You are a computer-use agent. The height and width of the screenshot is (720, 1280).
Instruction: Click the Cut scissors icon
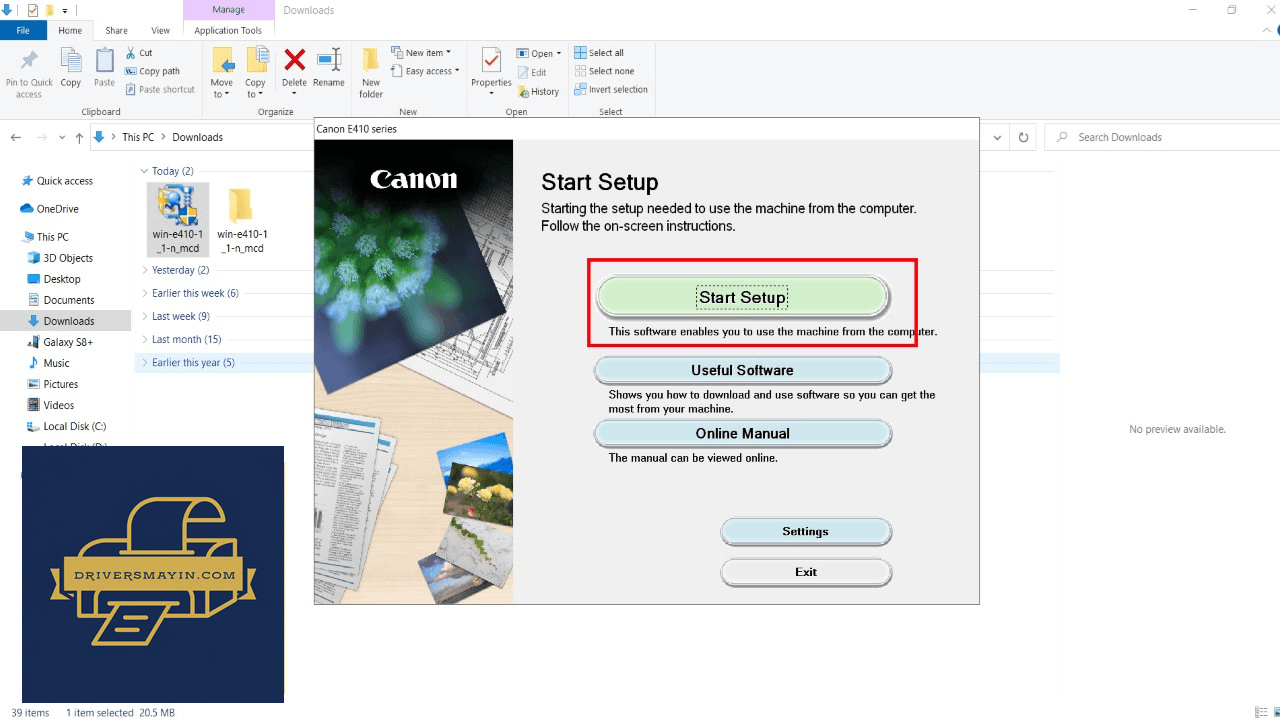tap(131, 53)
